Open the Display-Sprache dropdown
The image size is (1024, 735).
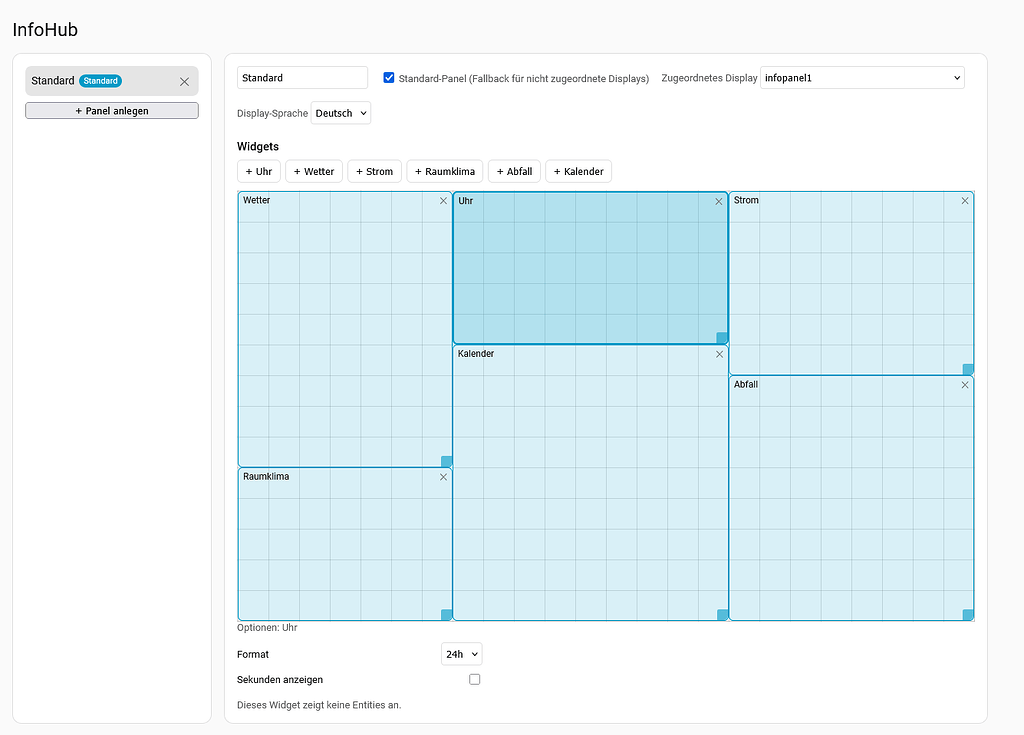click(341, 113)
